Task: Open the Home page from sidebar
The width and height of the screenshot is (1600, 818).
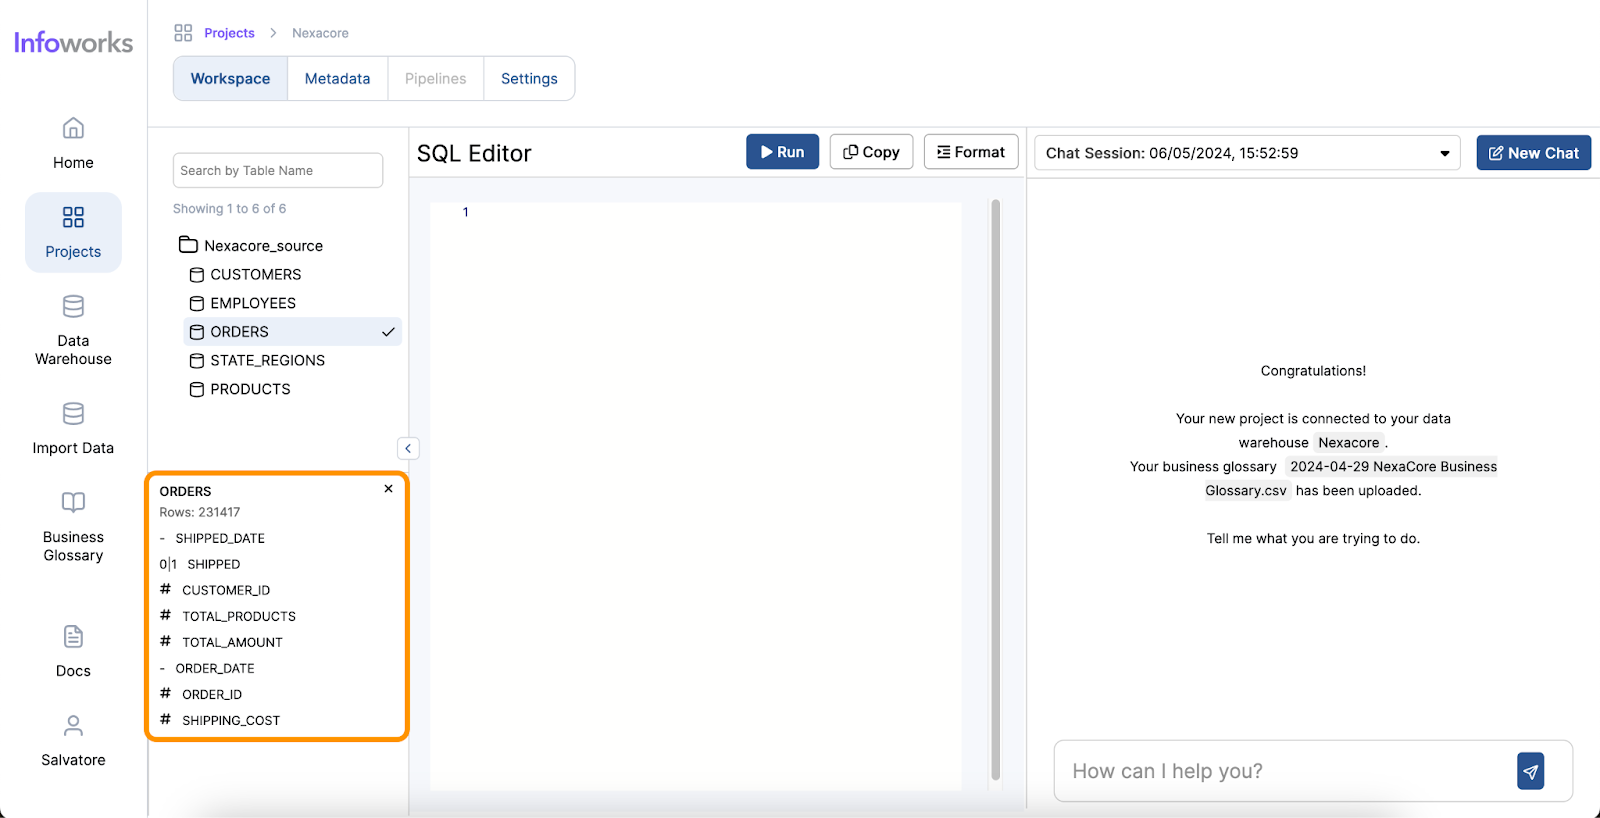Action: click(x=73, y=143)
